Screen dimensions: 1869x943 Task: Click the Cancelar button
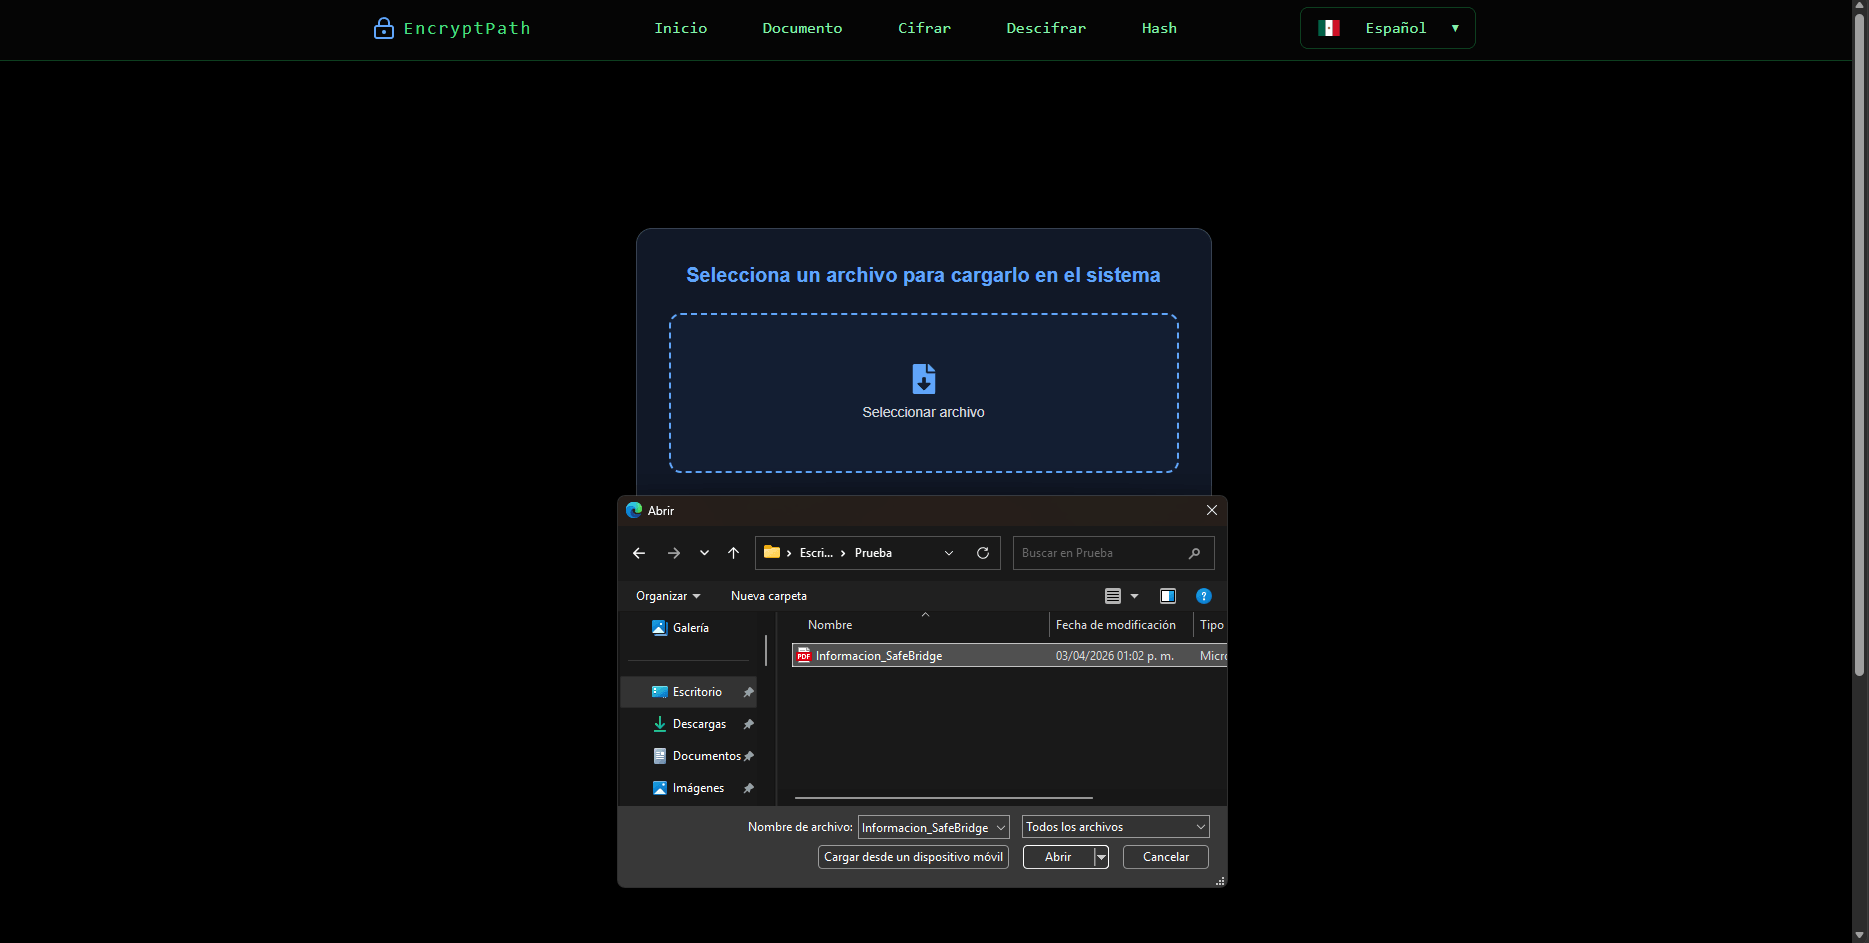click(x=1166, y=857)
